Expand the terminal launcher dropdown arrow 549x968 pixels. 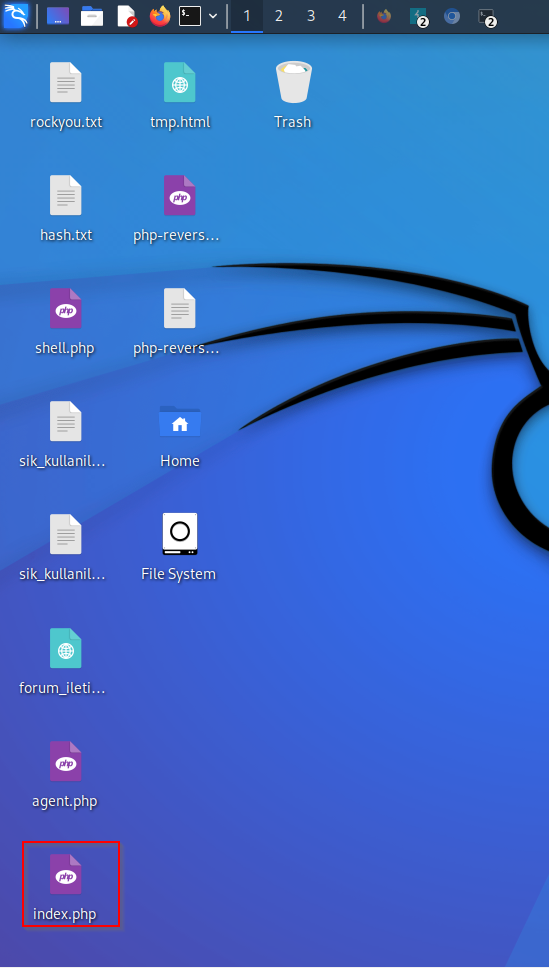click(213, 15)
